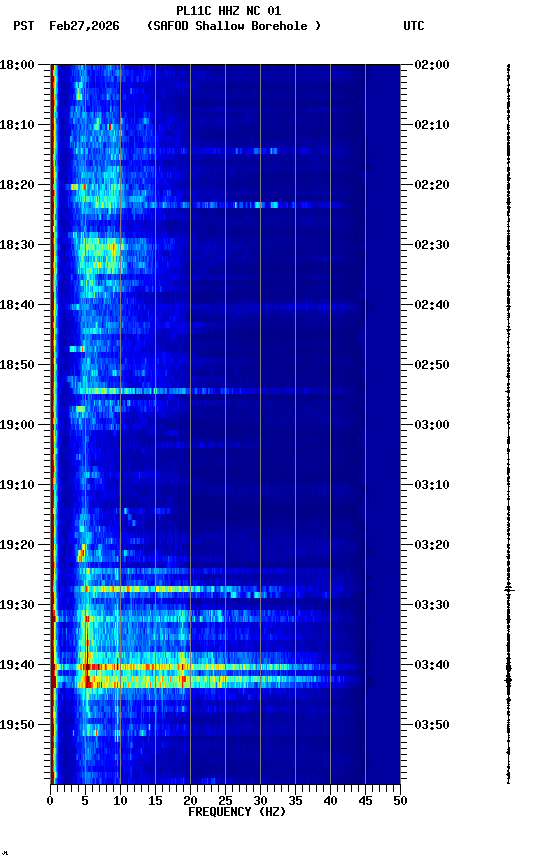This screenshot has width=552, height=864.
Task: Click the 02:30 UTC time label
Action: 432,245
